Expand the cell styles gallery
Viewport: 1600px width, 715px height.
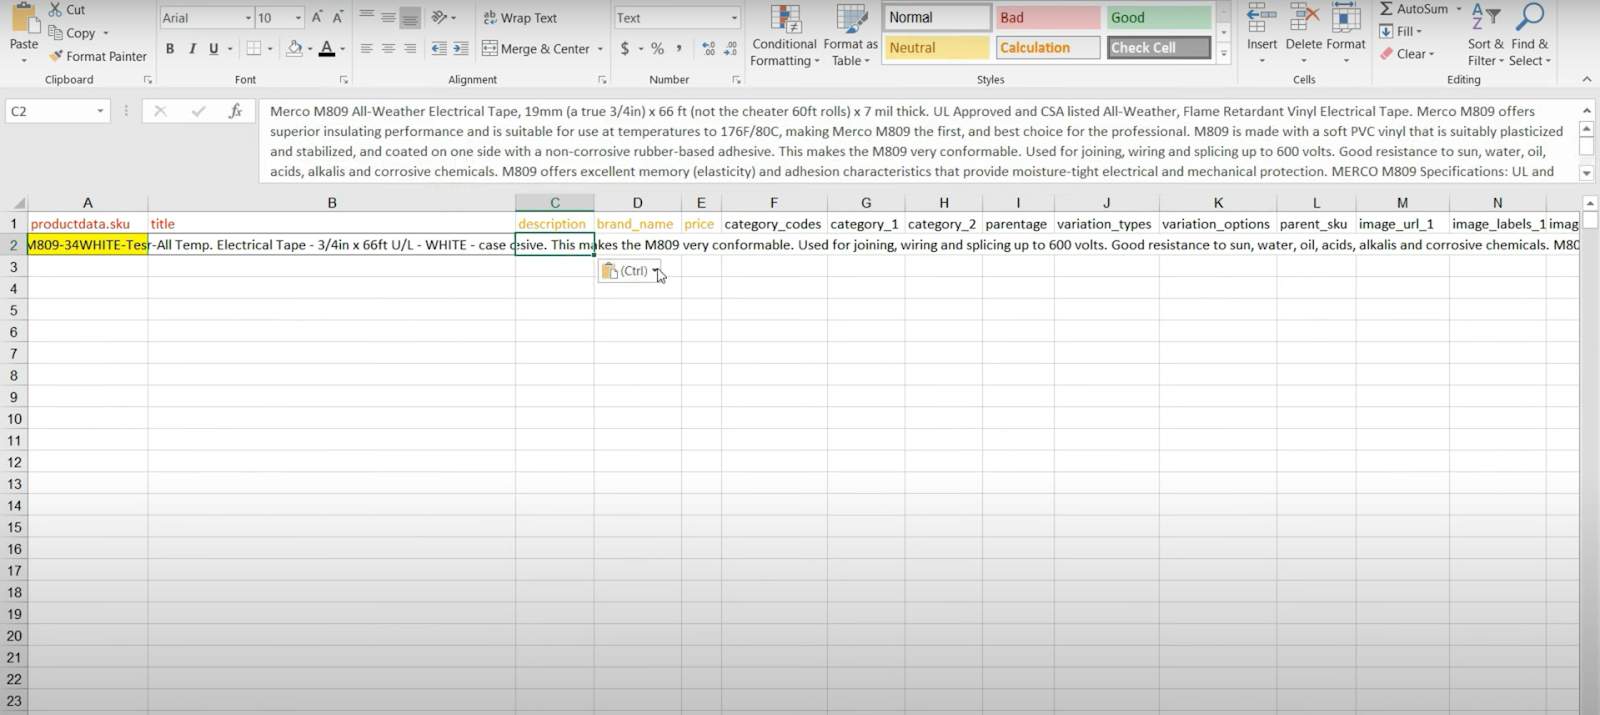[1223, 54]
